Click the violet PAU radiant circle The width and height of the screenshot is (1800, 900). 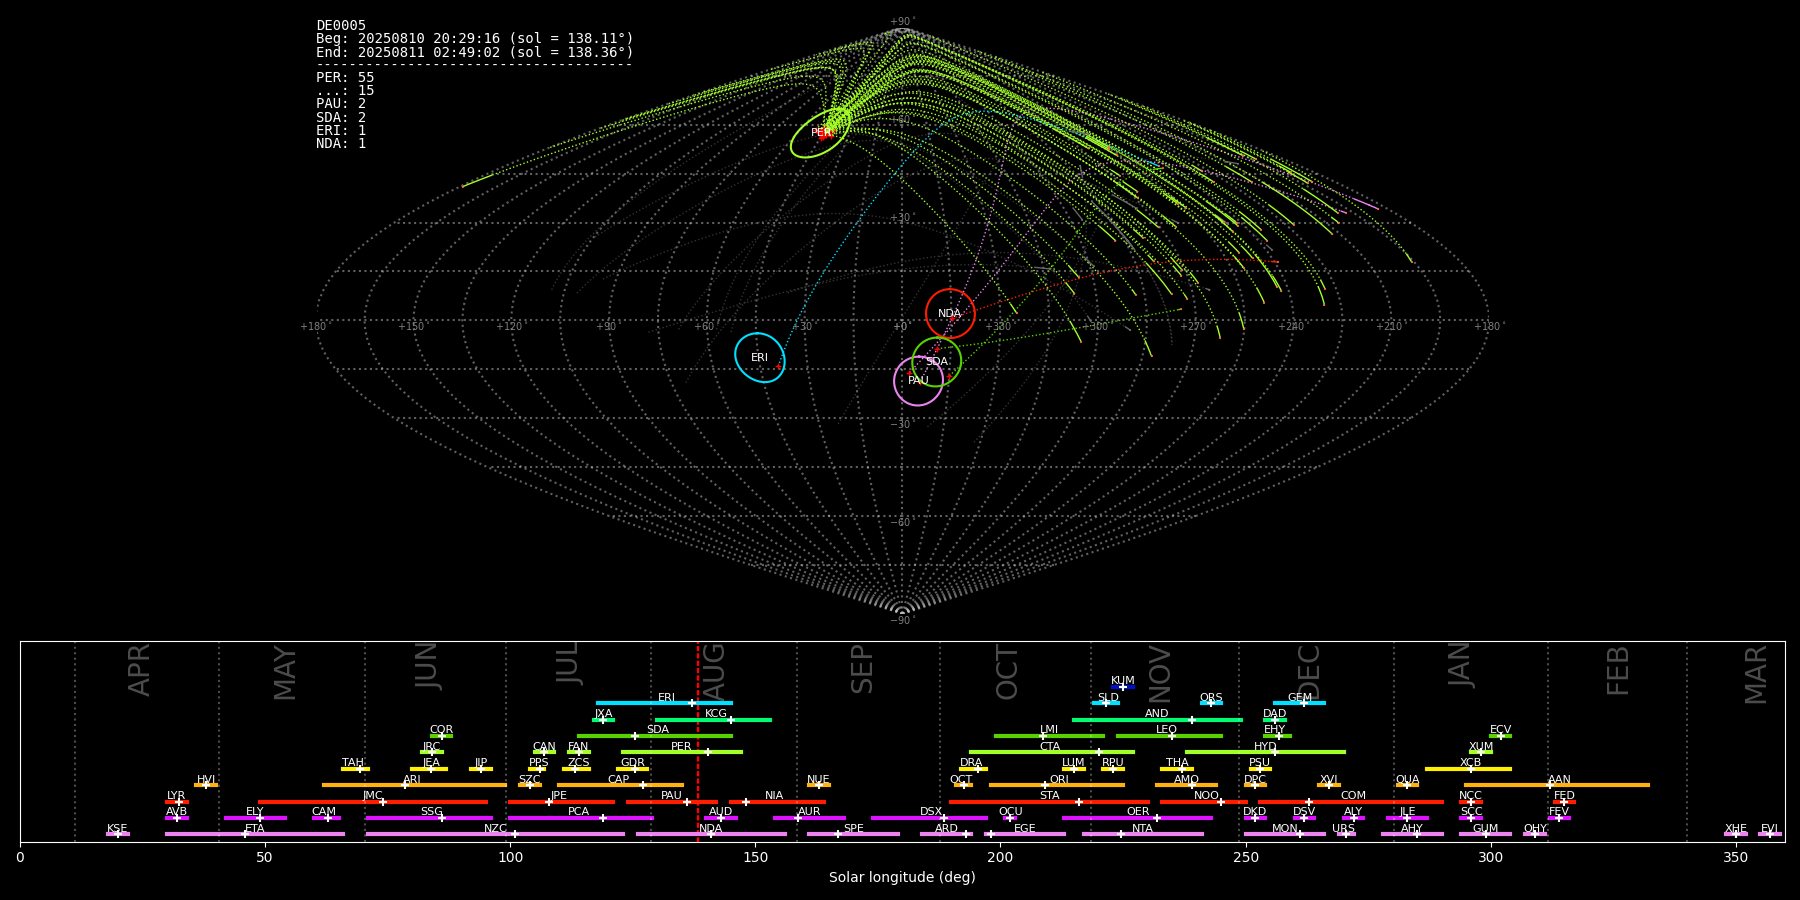(918, 380)
